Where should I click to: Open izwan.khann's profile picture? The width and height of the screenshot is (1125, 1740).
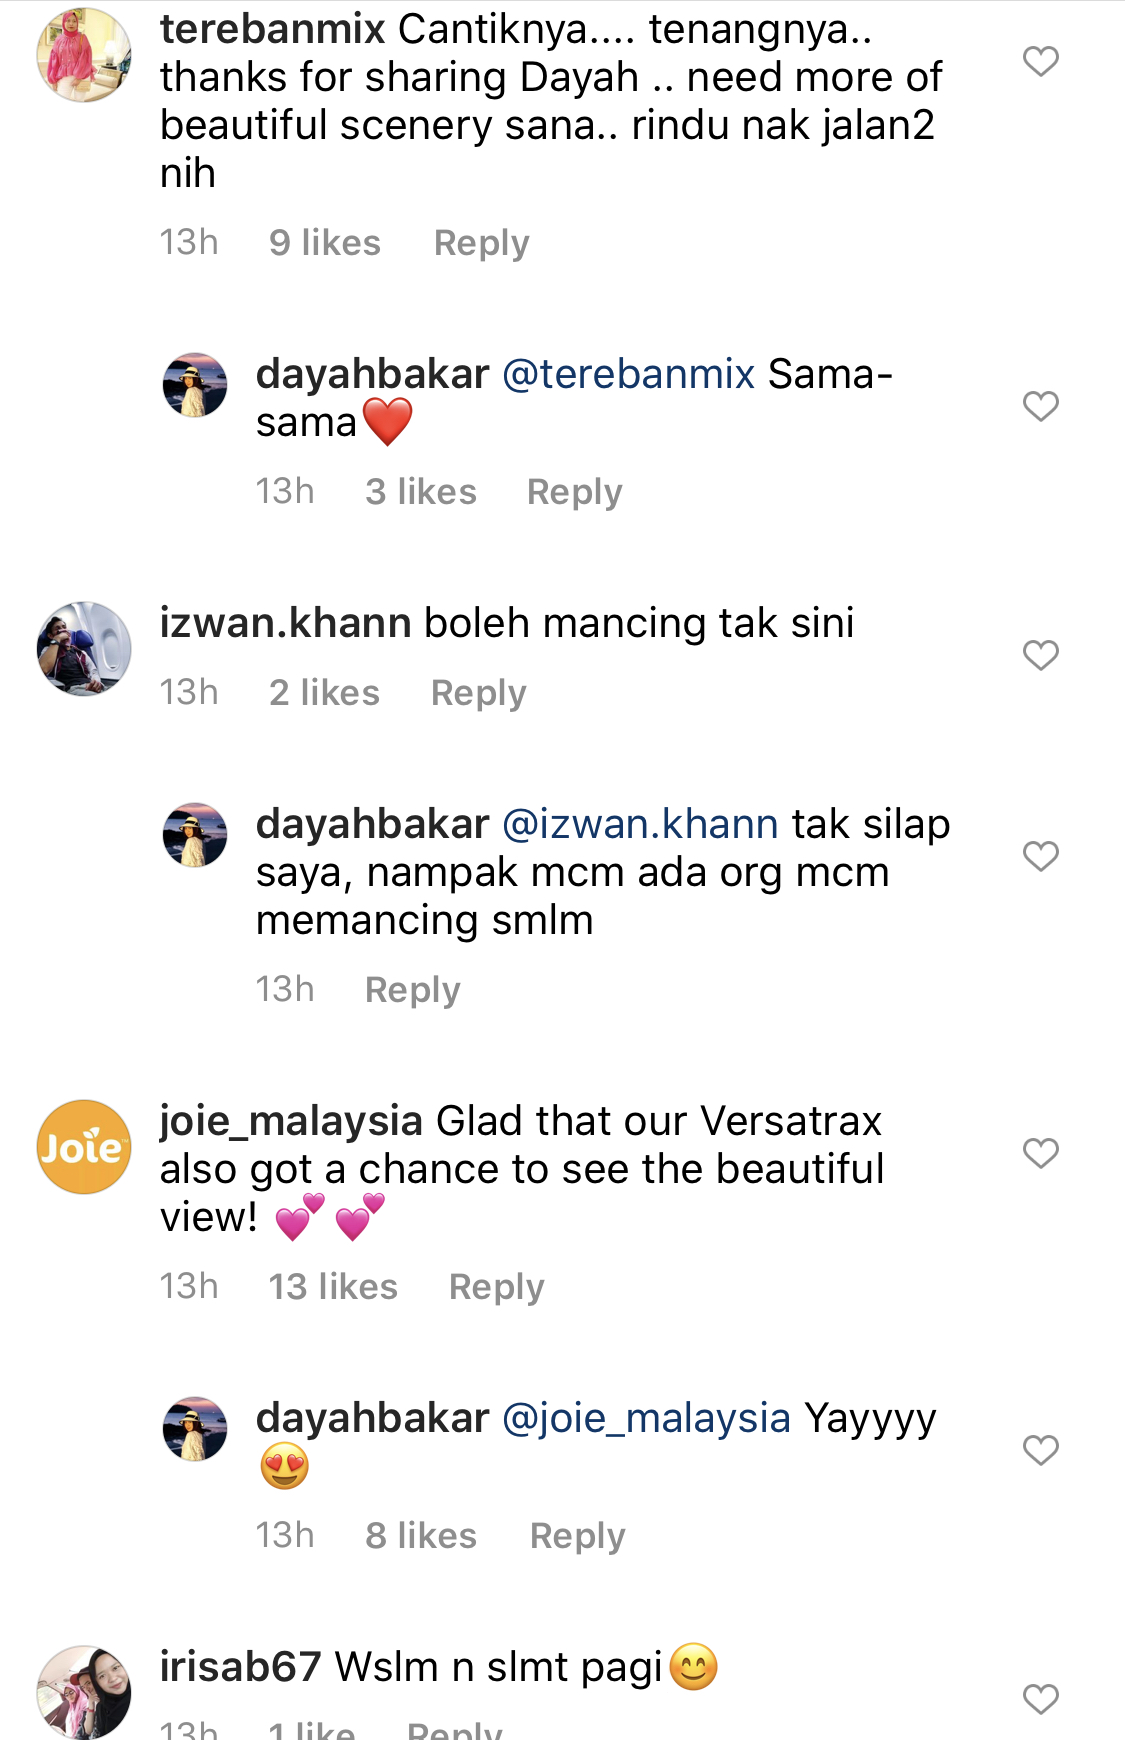pyautogui.click(x=84, y=649)
